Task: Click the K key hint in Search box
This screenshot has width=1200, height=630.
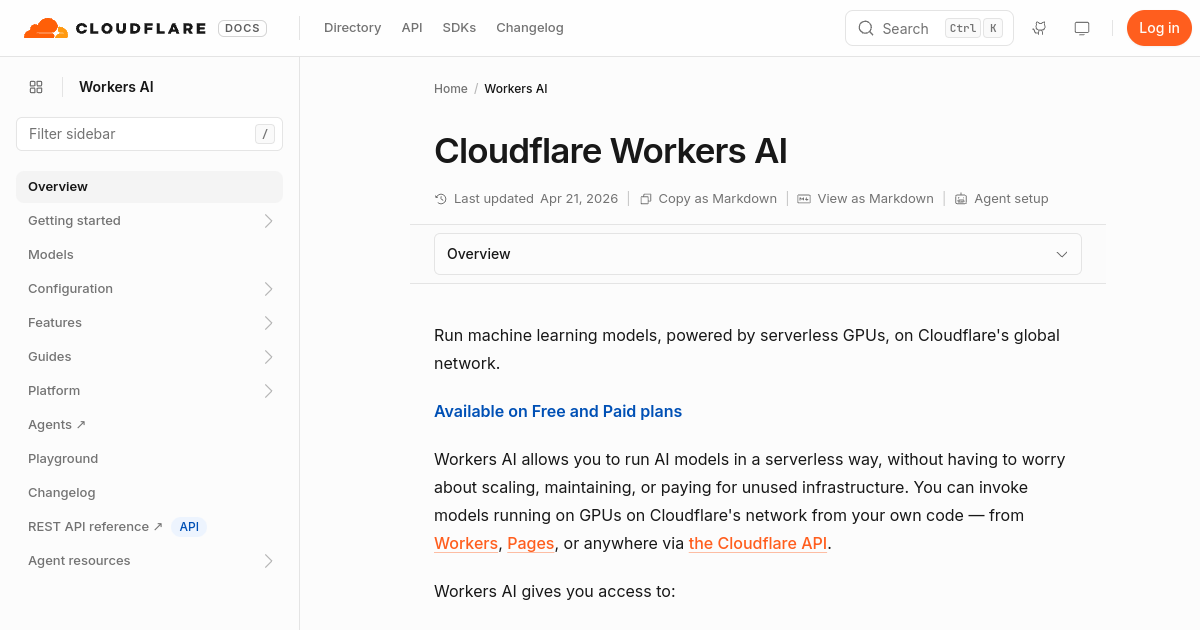Action: click(x=993, y=28)
